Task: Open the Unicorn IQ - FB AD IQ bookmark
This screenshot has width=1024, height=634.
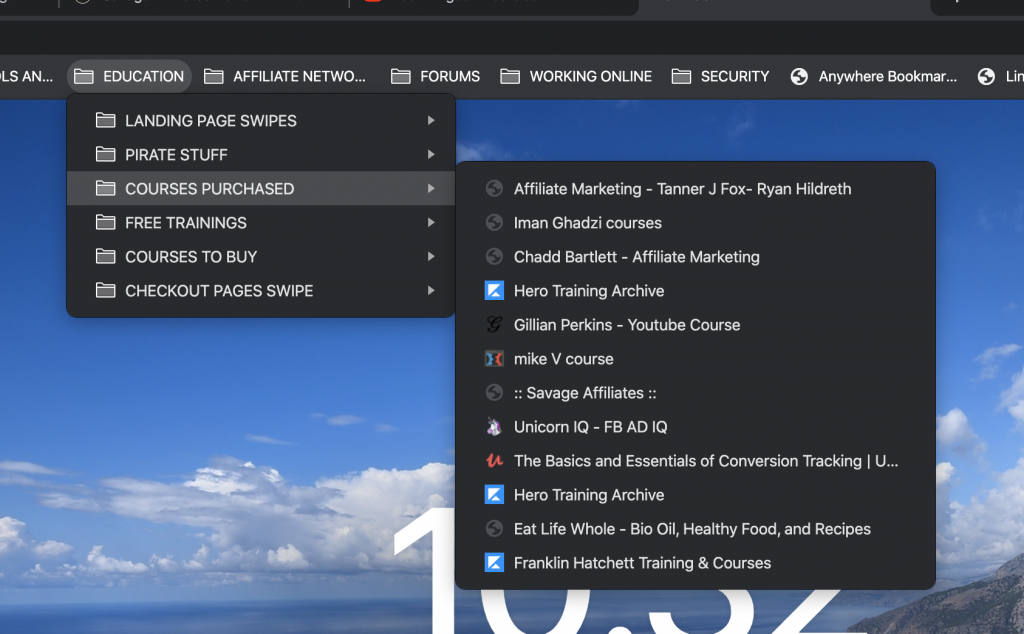Action: point(696,426)
